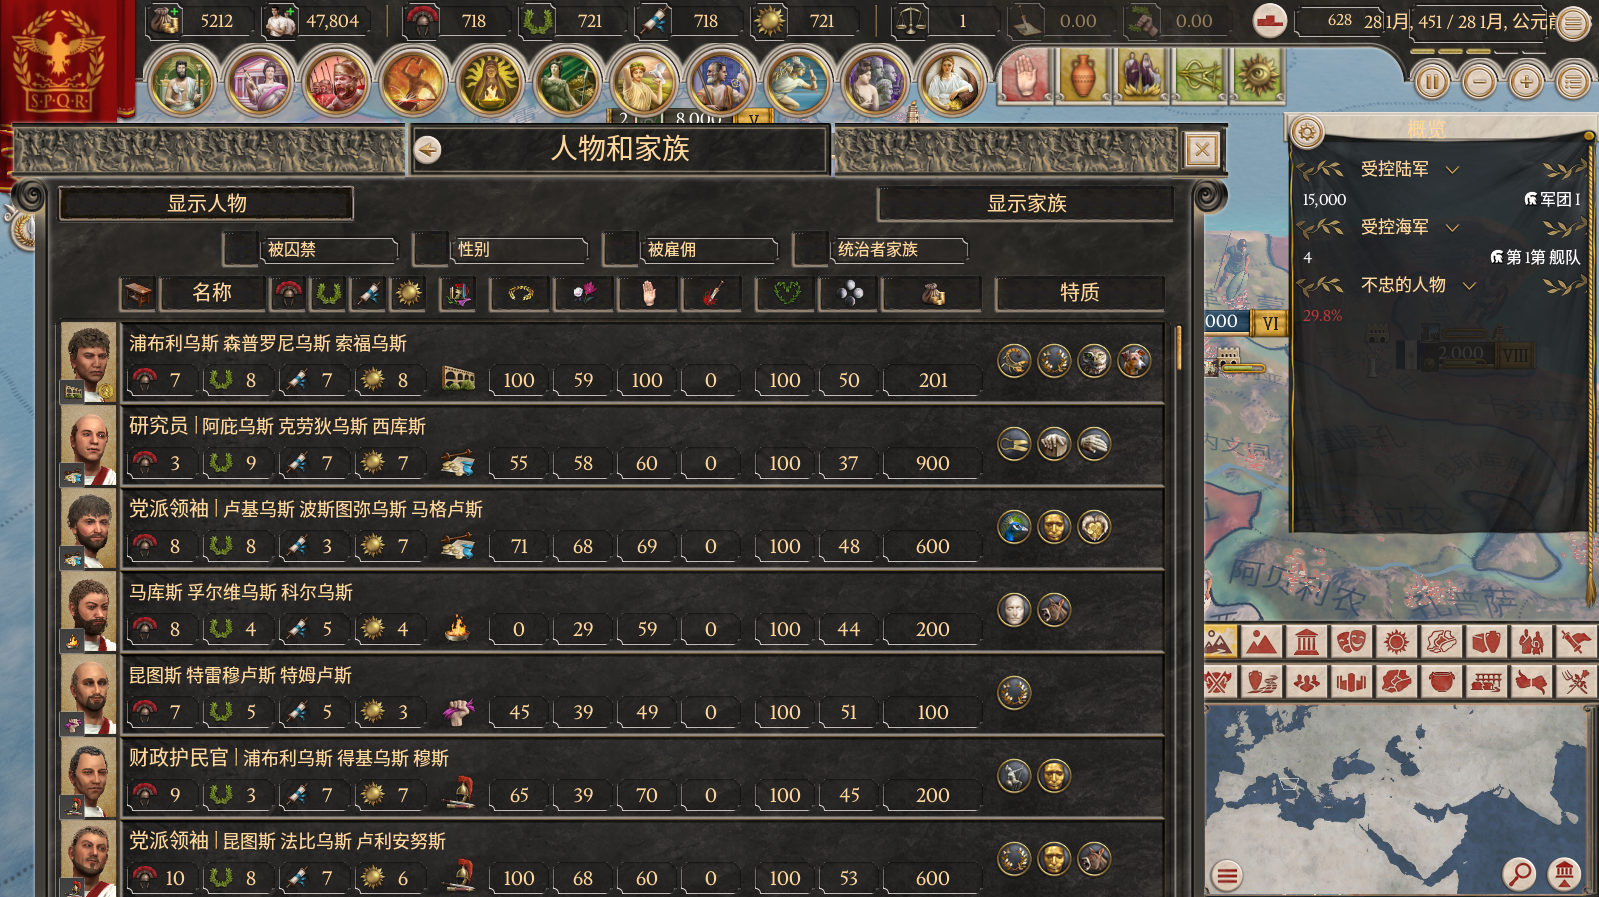1599x897 pixels.
Task: Click the character list scrollbar
Action: pyautogui.click(x=1179, y=346)
